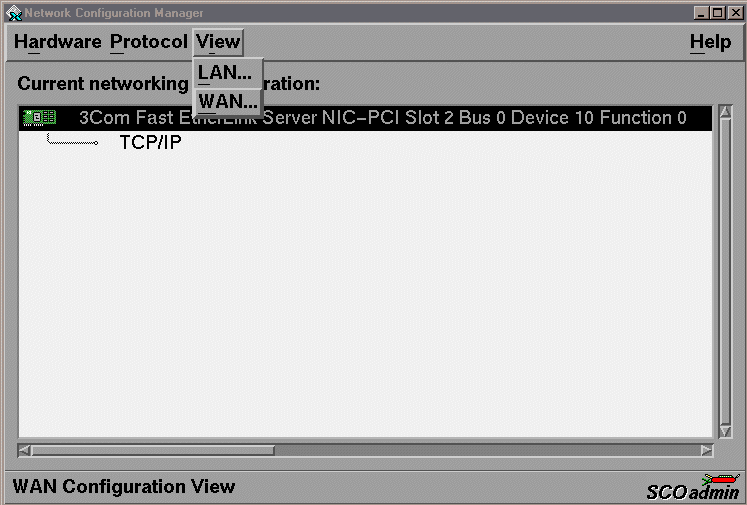Select the TCP/IP protocol entry

(151, 142)
